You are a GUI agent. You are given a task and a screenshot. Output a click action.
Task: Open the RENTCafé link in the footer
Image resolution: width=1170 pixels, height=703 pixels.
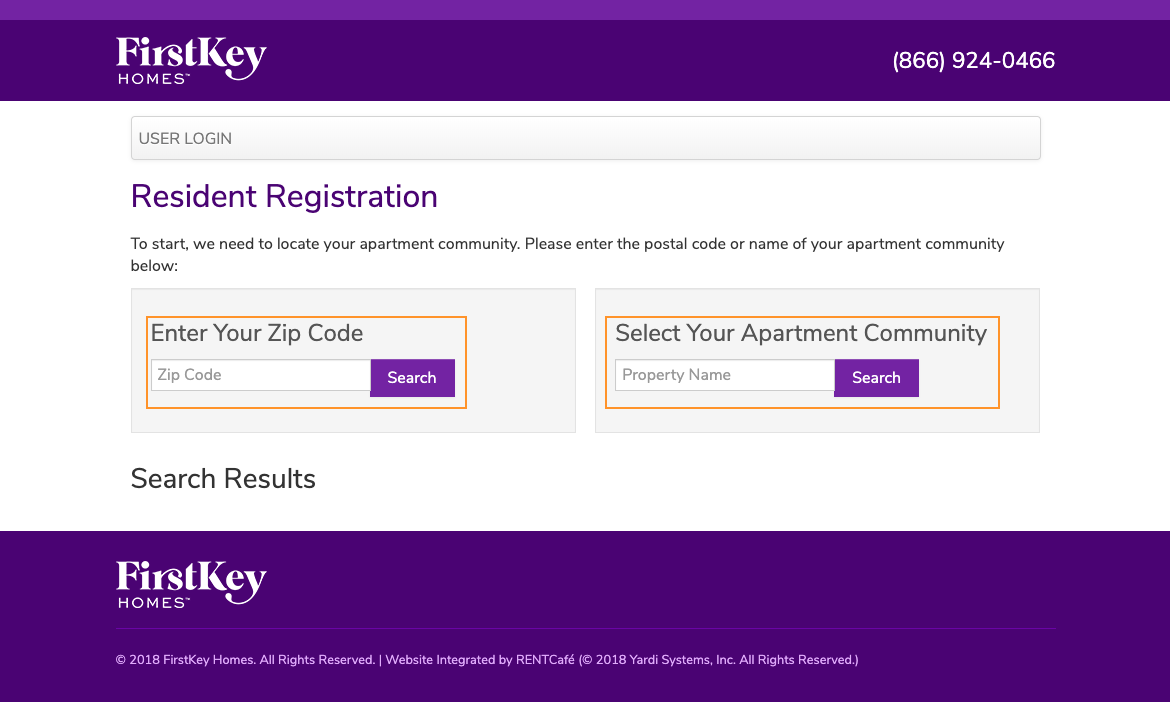547,660
